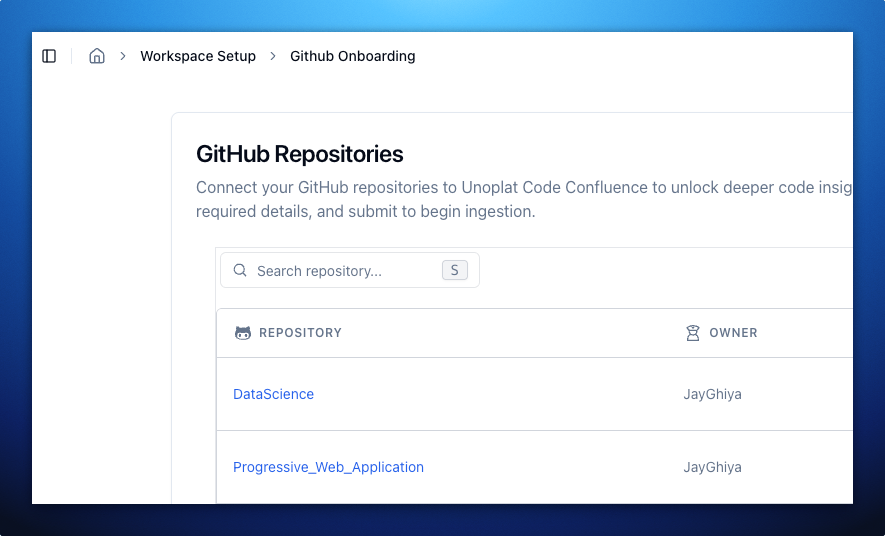
Task: Click the Connect your GitHub repositories description
Action: 524,199
